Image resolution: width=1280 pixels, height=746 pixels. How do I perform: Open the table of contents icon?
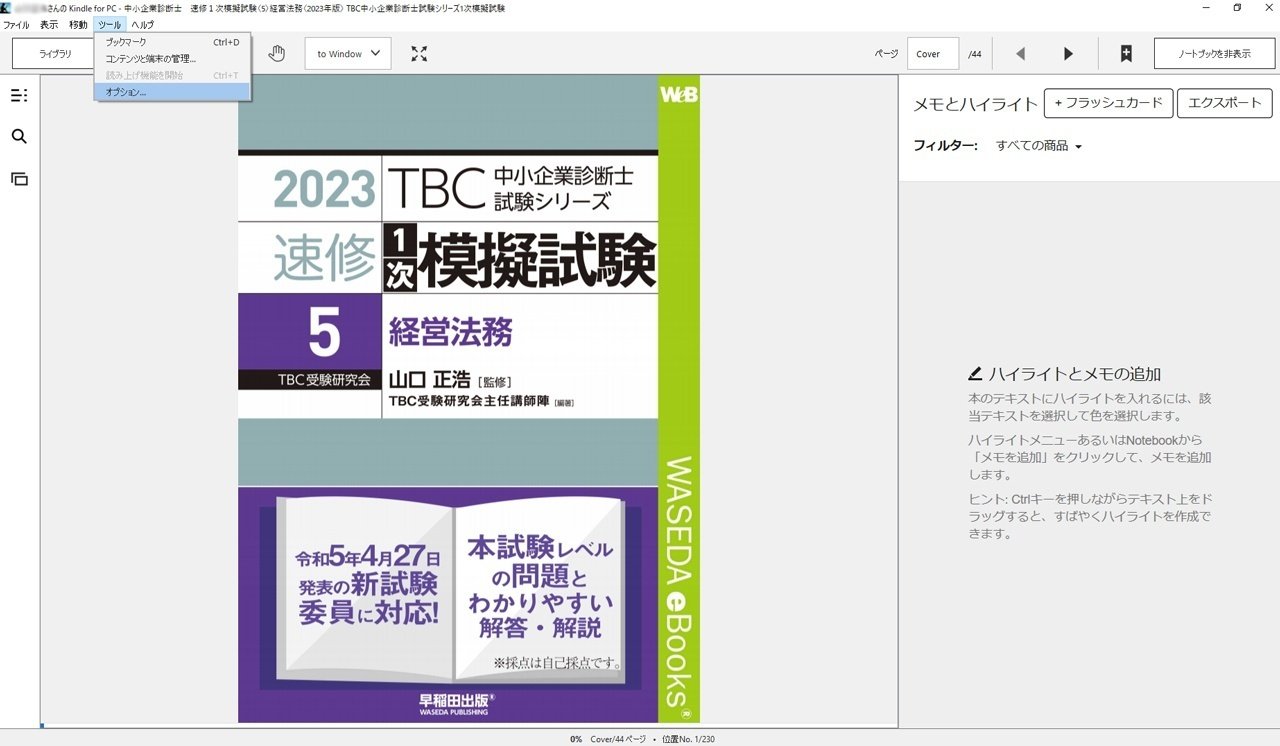pos(19,96)
